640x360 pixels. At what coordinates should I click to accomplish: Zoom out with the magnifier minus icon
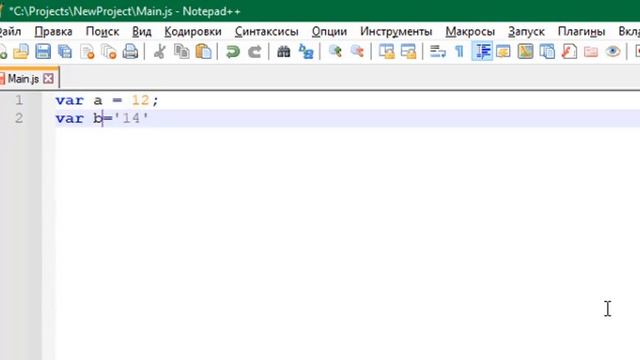(x=357, y=51)
